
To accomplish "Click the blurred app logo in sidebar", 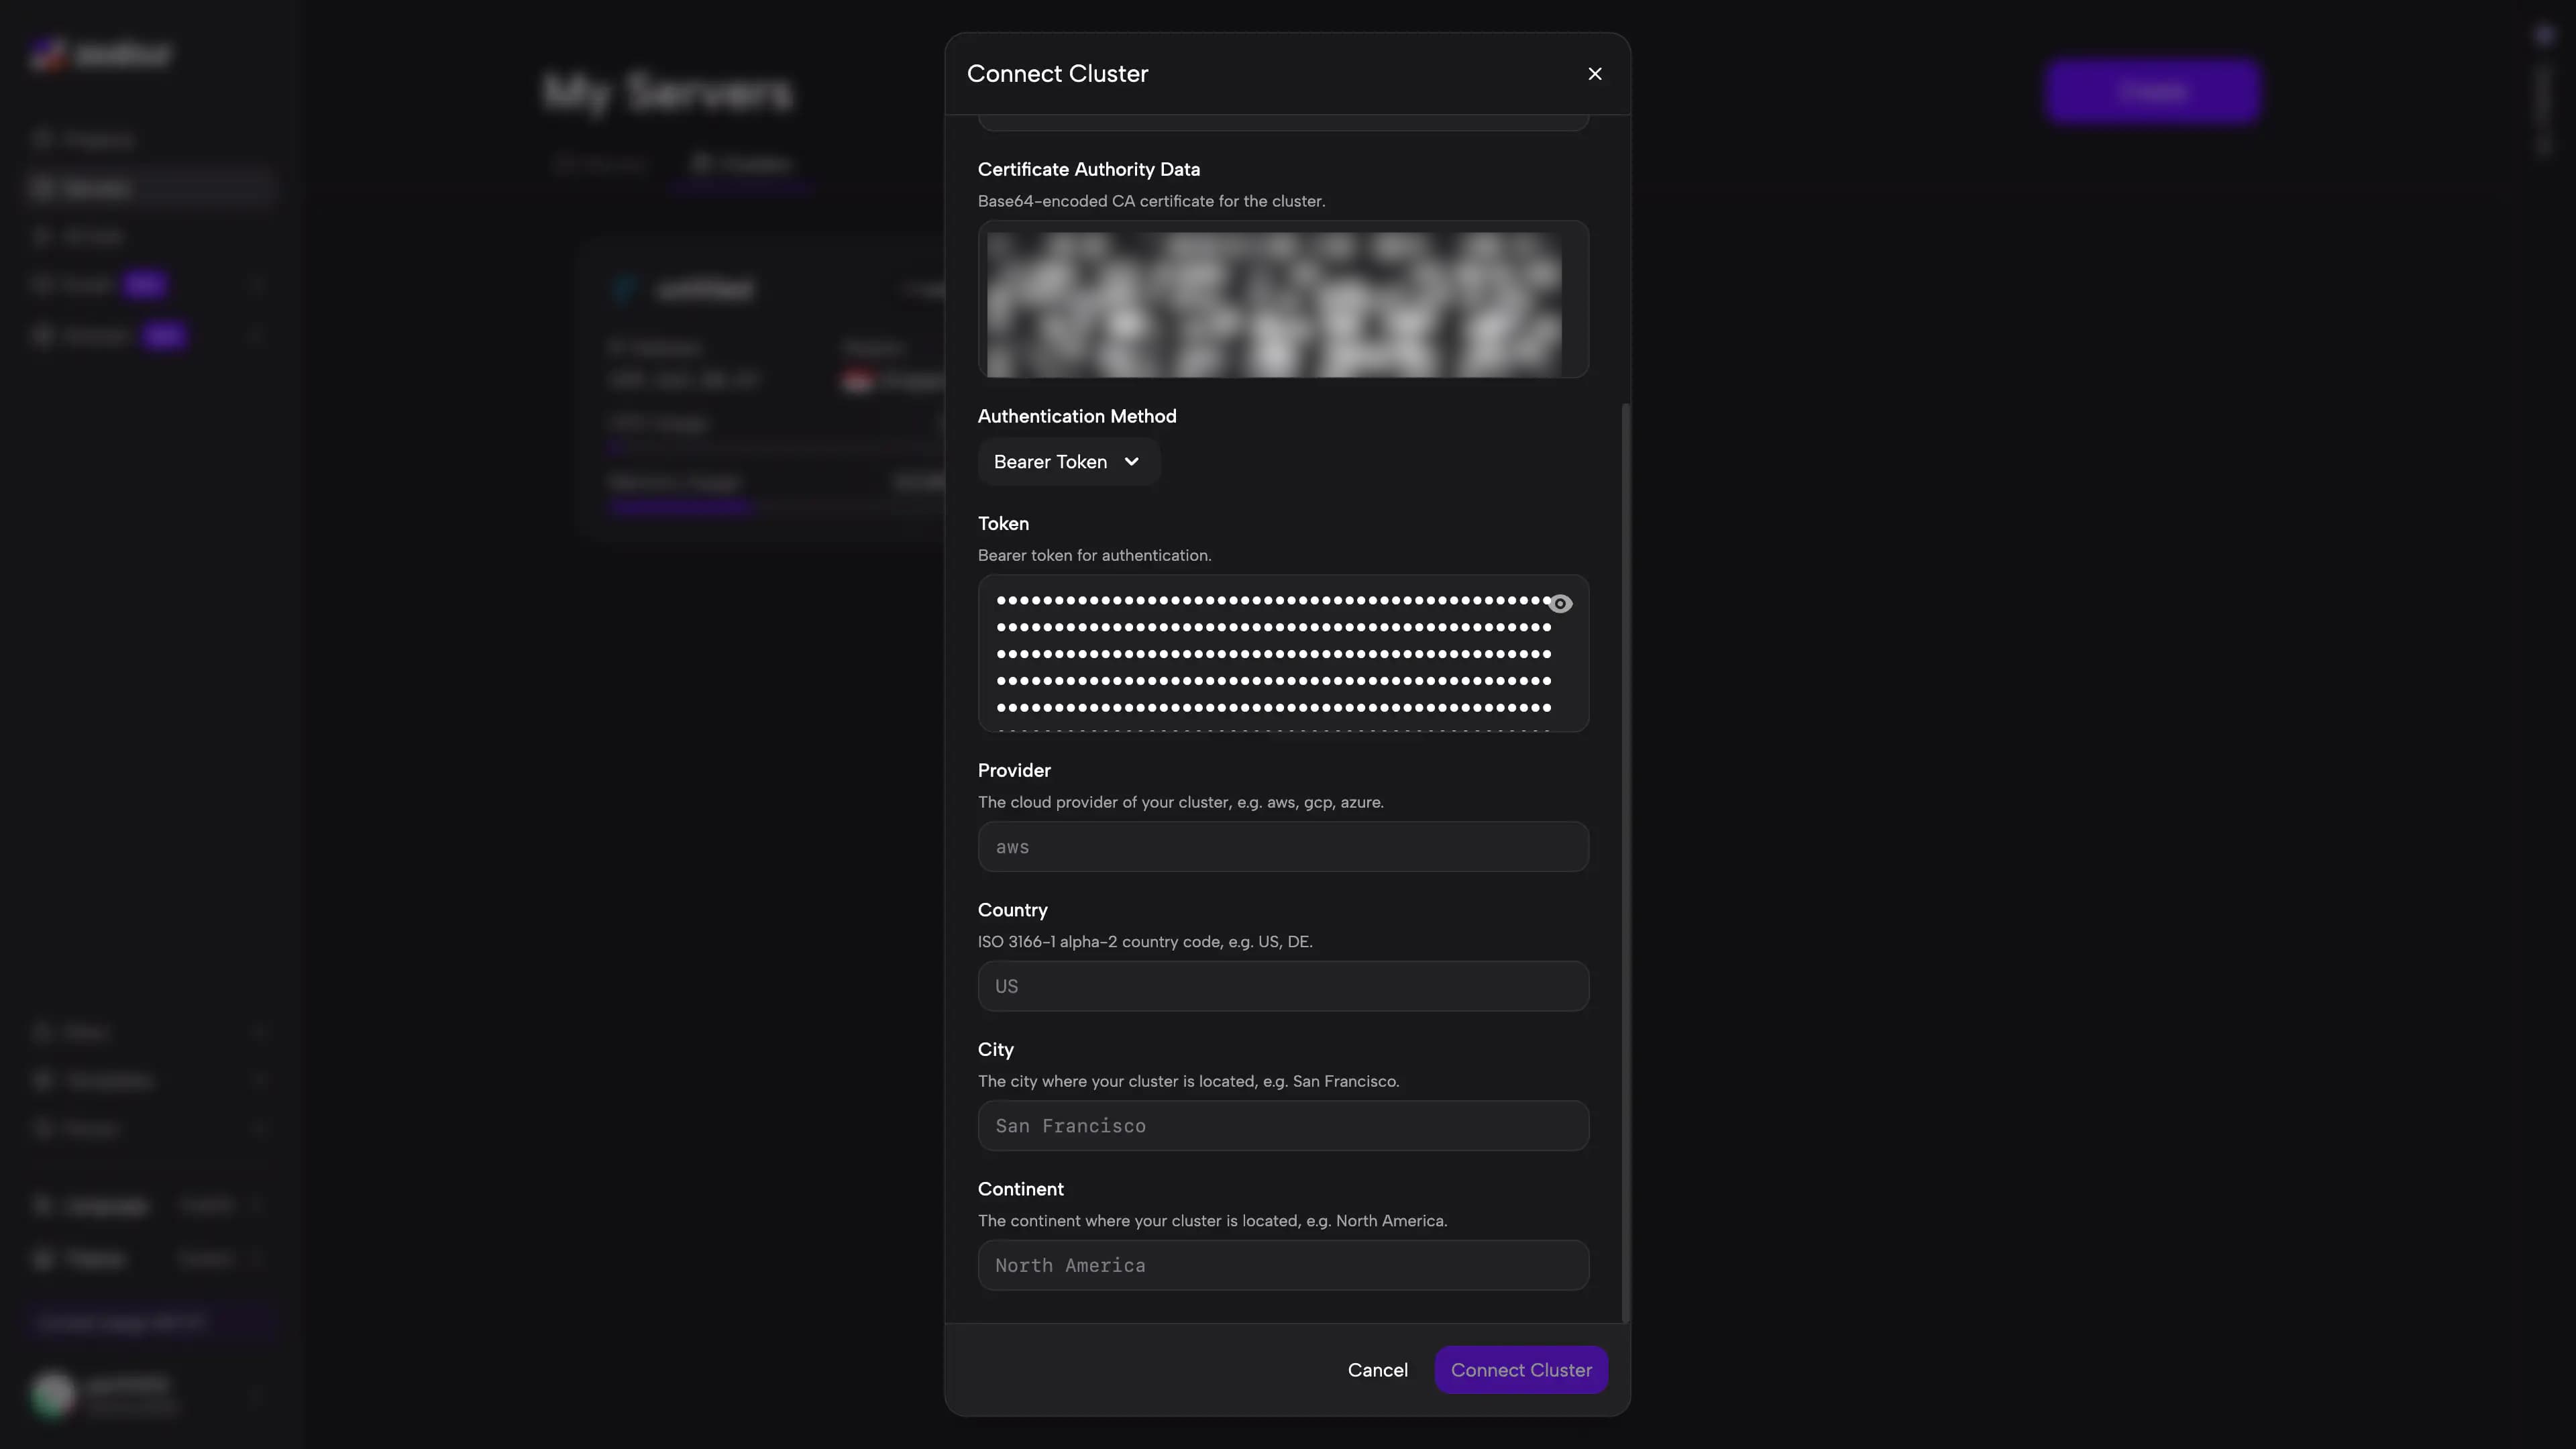I will (x=100, y=54).
